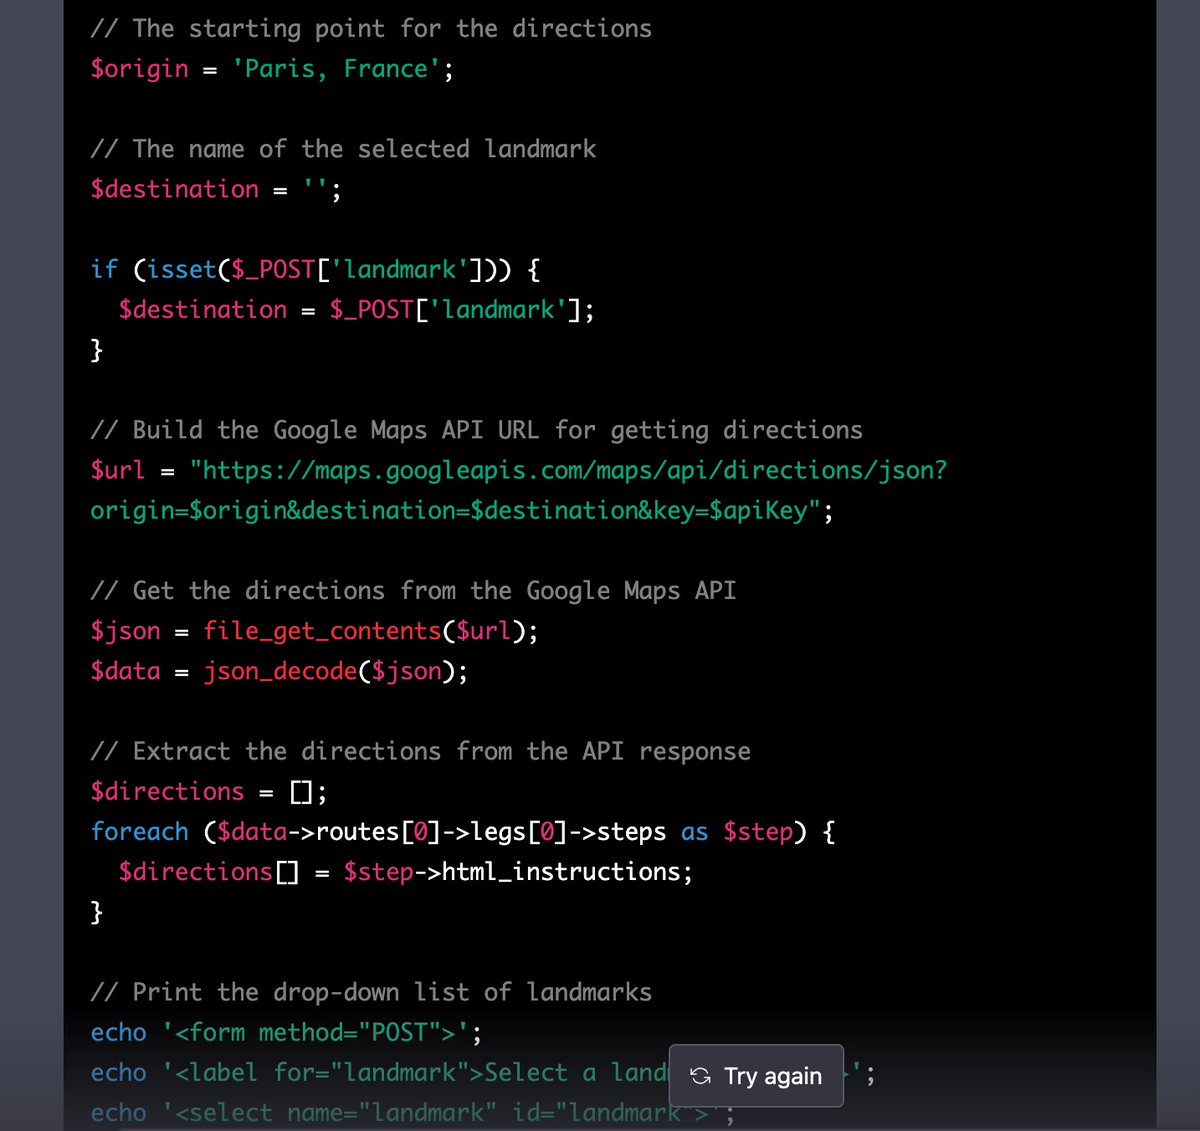1200x1131 pixels.
Task: Click the refresh icon in Try again
Action: point(701,1076)
